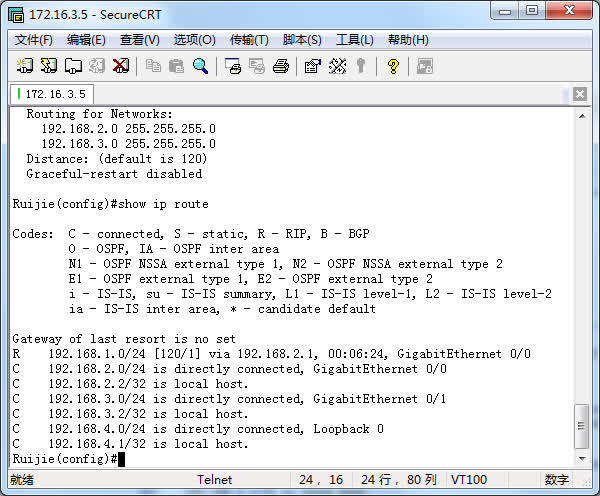Click the Print toolbar icon
The width and height of the screenshot is (600, 496).
[x=281, y=66]
